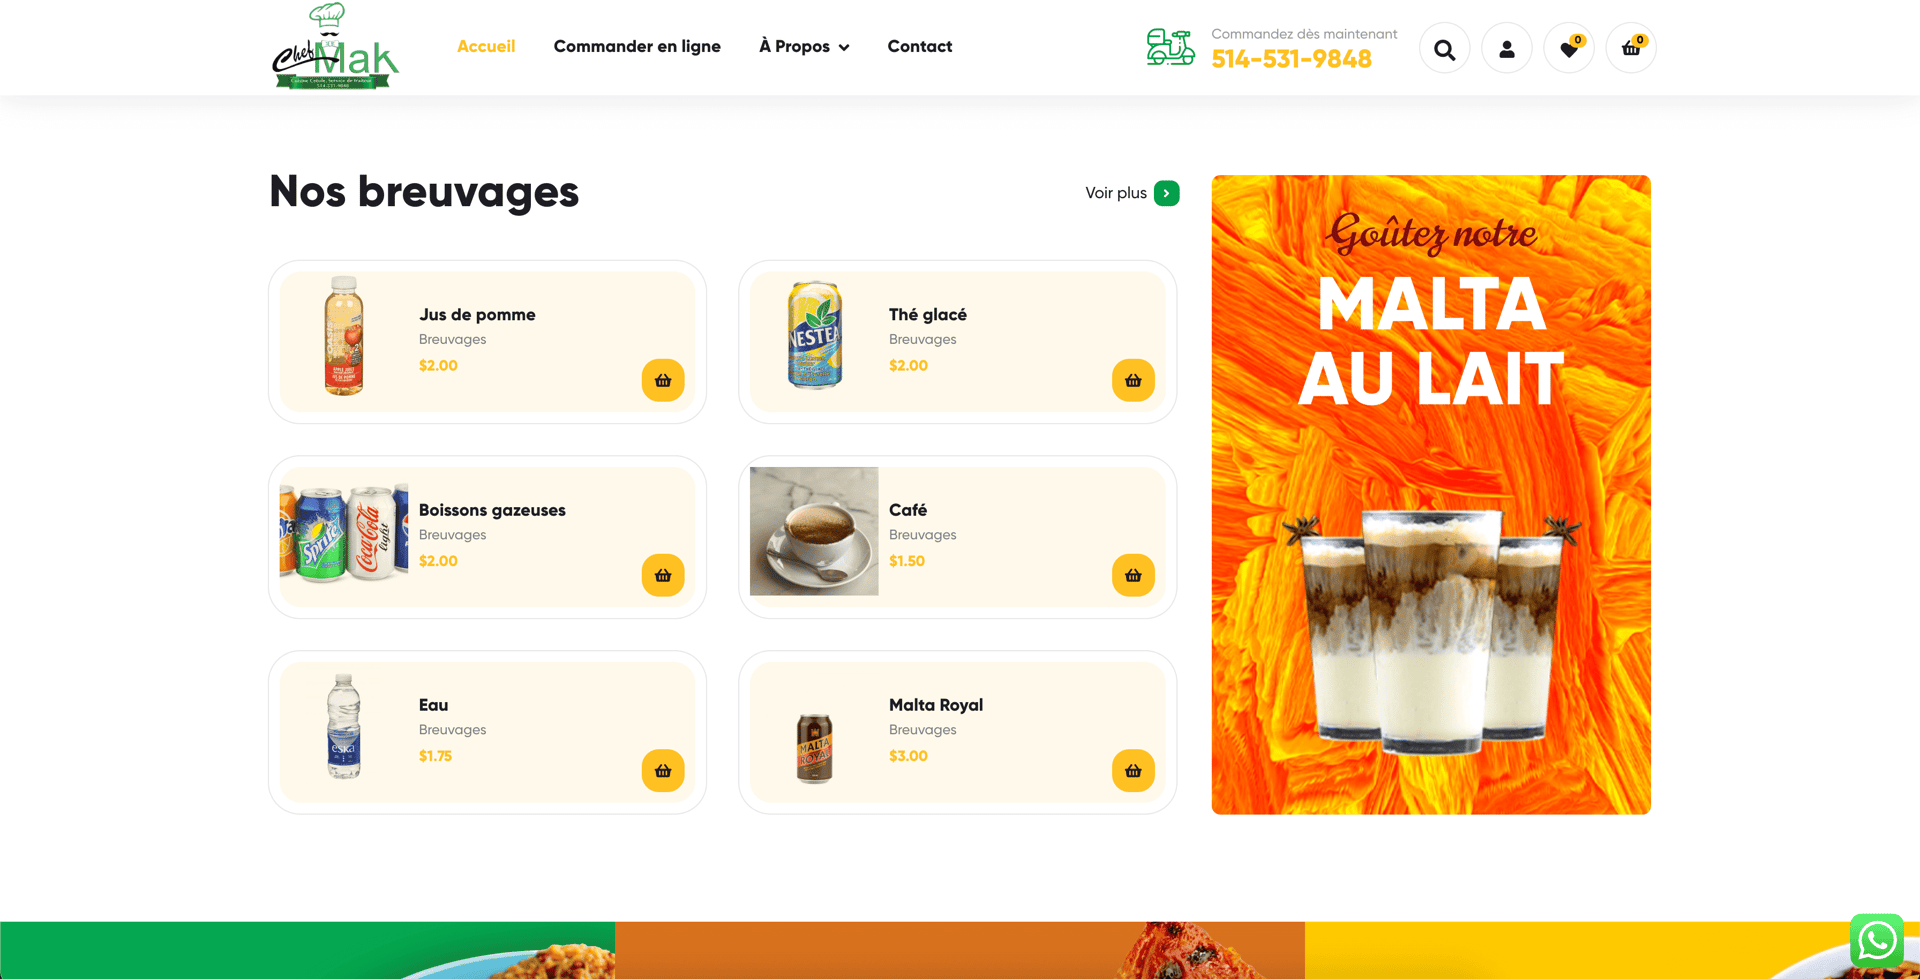Add Malta Royal to cart
The image size is (1920, 979).
[1133, 771]
